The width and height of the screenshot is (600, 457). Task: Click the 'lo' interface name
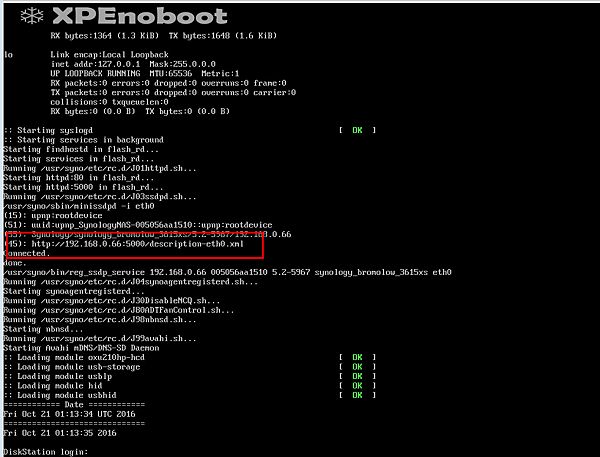[8, 55]
